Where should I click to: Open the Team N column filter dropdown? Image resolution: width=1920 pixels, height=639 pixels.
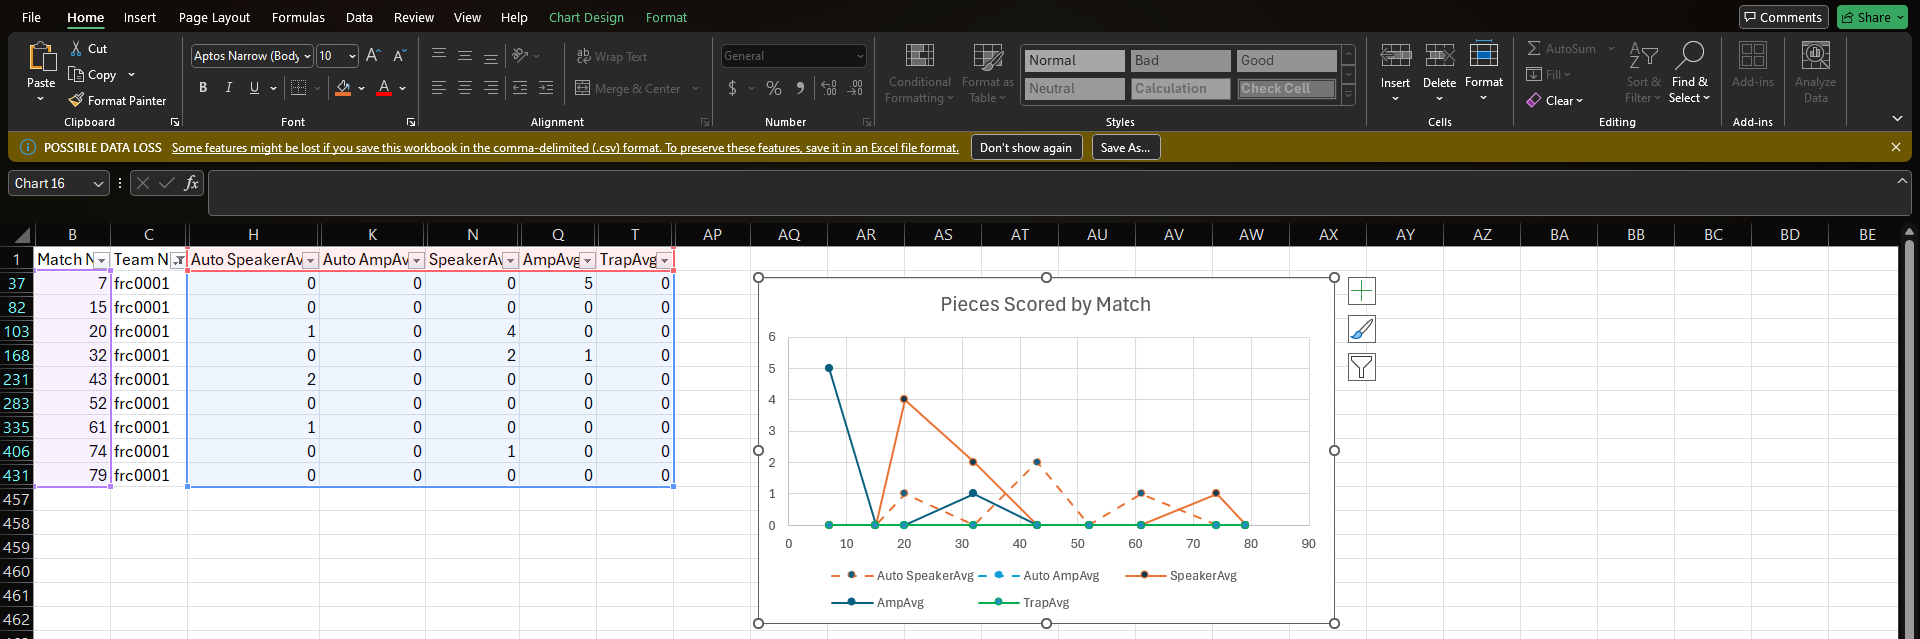click(178, 260)
